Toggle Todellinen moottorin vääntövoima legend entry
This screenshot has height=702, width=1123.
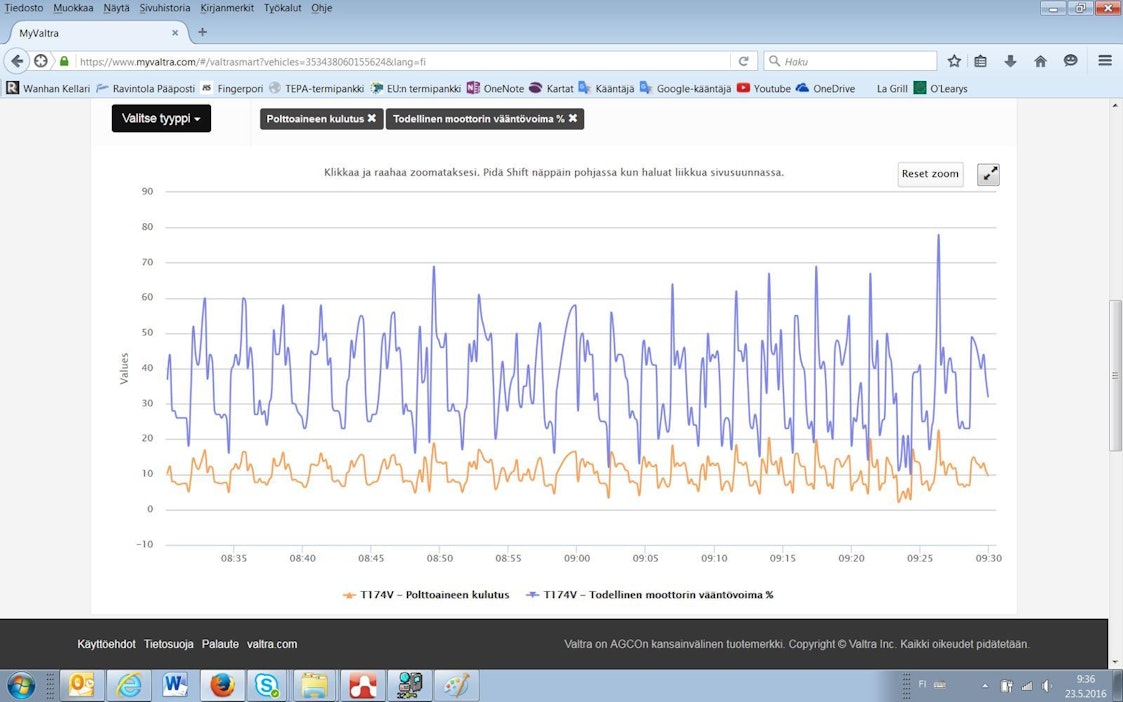tap(650, 595)
